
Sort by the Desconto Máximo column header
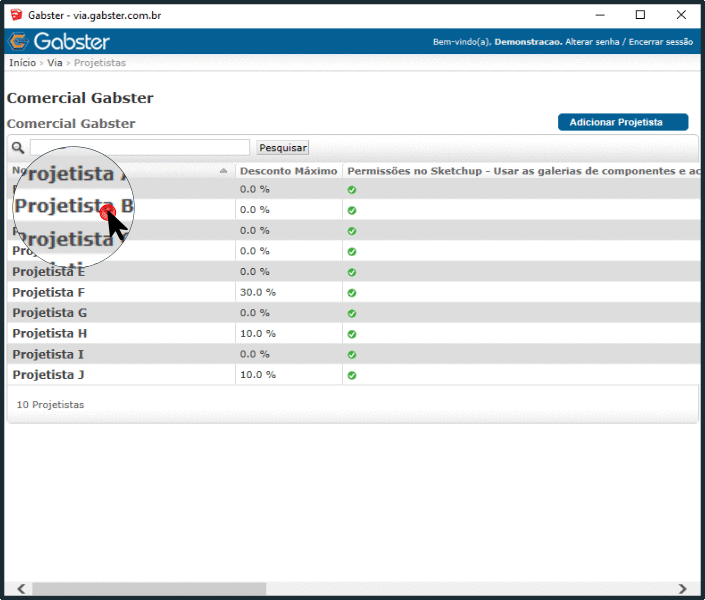tap(288, 171)
